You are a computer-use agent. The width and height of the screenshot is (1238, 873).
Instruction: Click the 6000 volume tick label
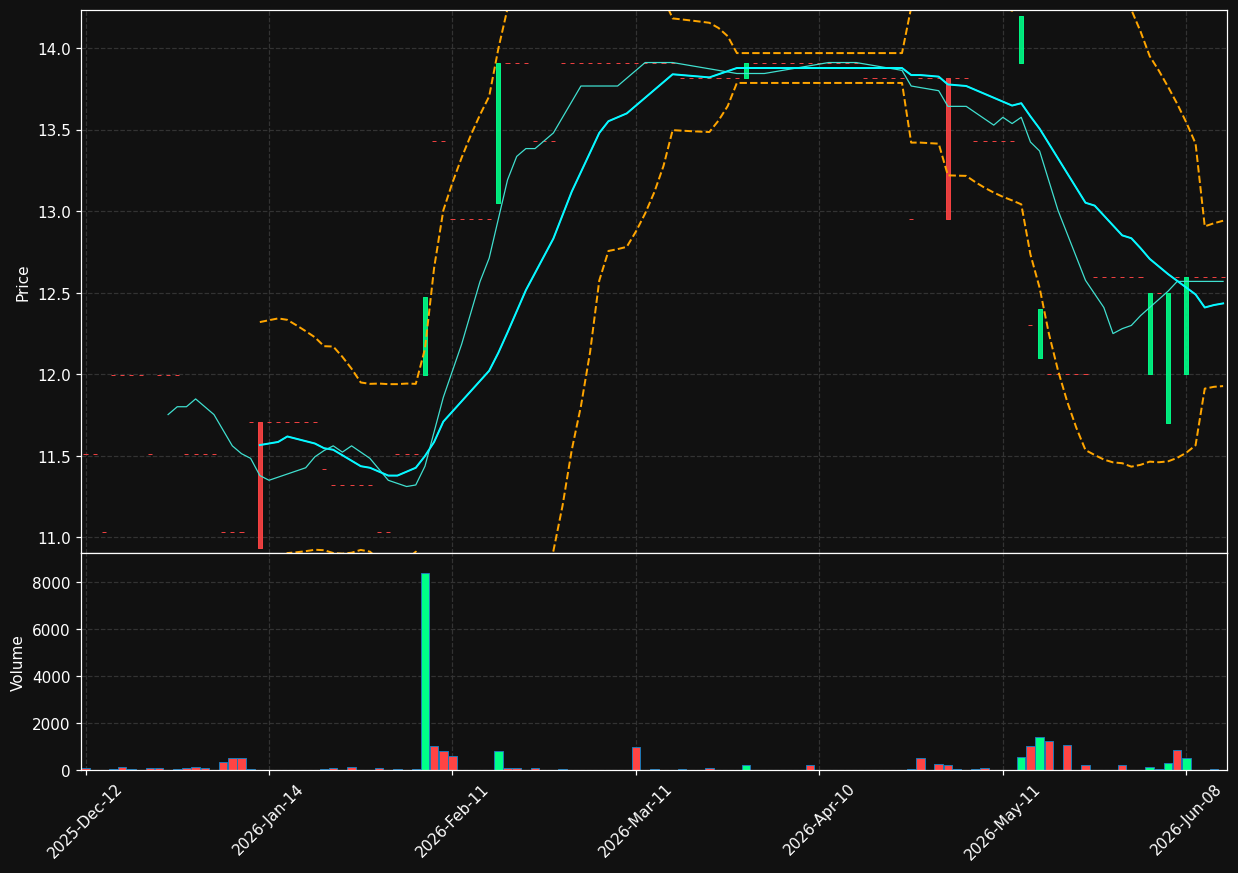pyautogui.click(x=53, y=630)
